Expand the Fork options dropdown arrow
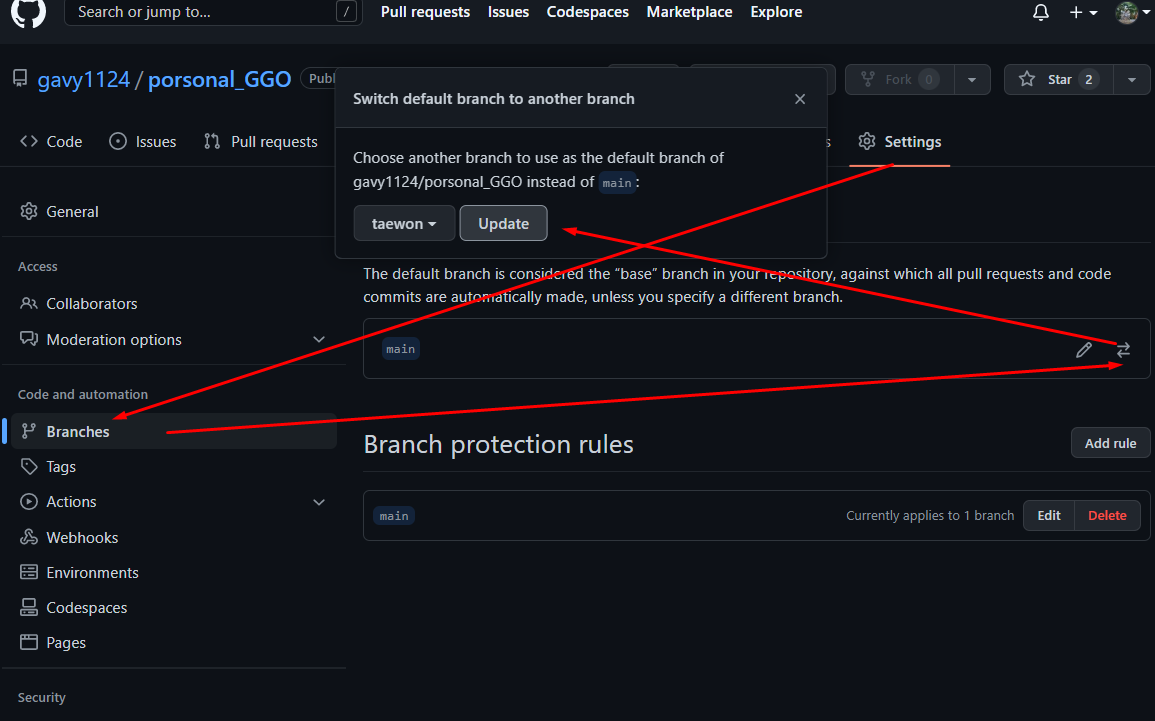Image resolution: width=1155 pixels, height=721 pixels. [972, 80]
